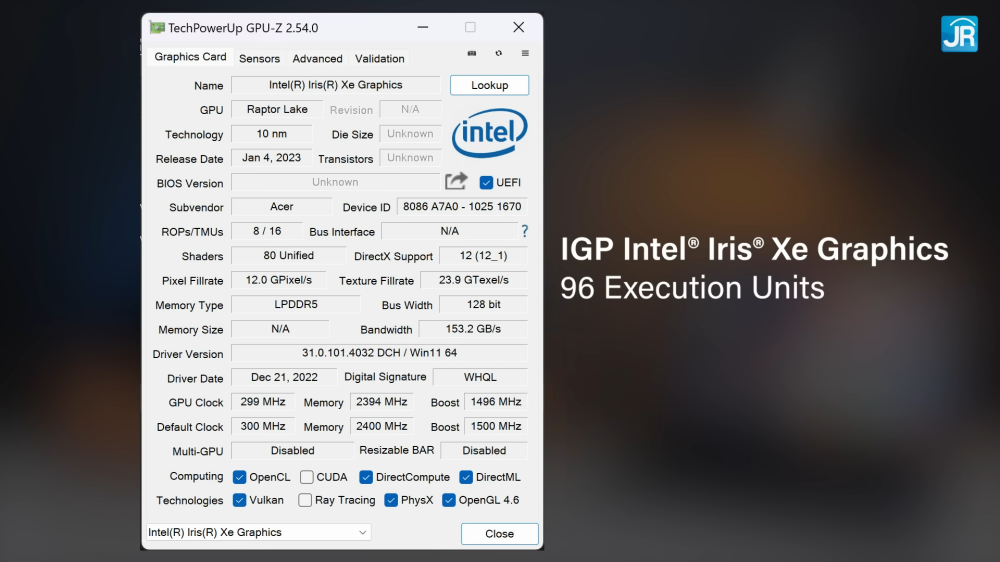Click the Release Date field Jan 4, 2023
This screenshot has width=1000, height=562.
[x=272, y=158]
